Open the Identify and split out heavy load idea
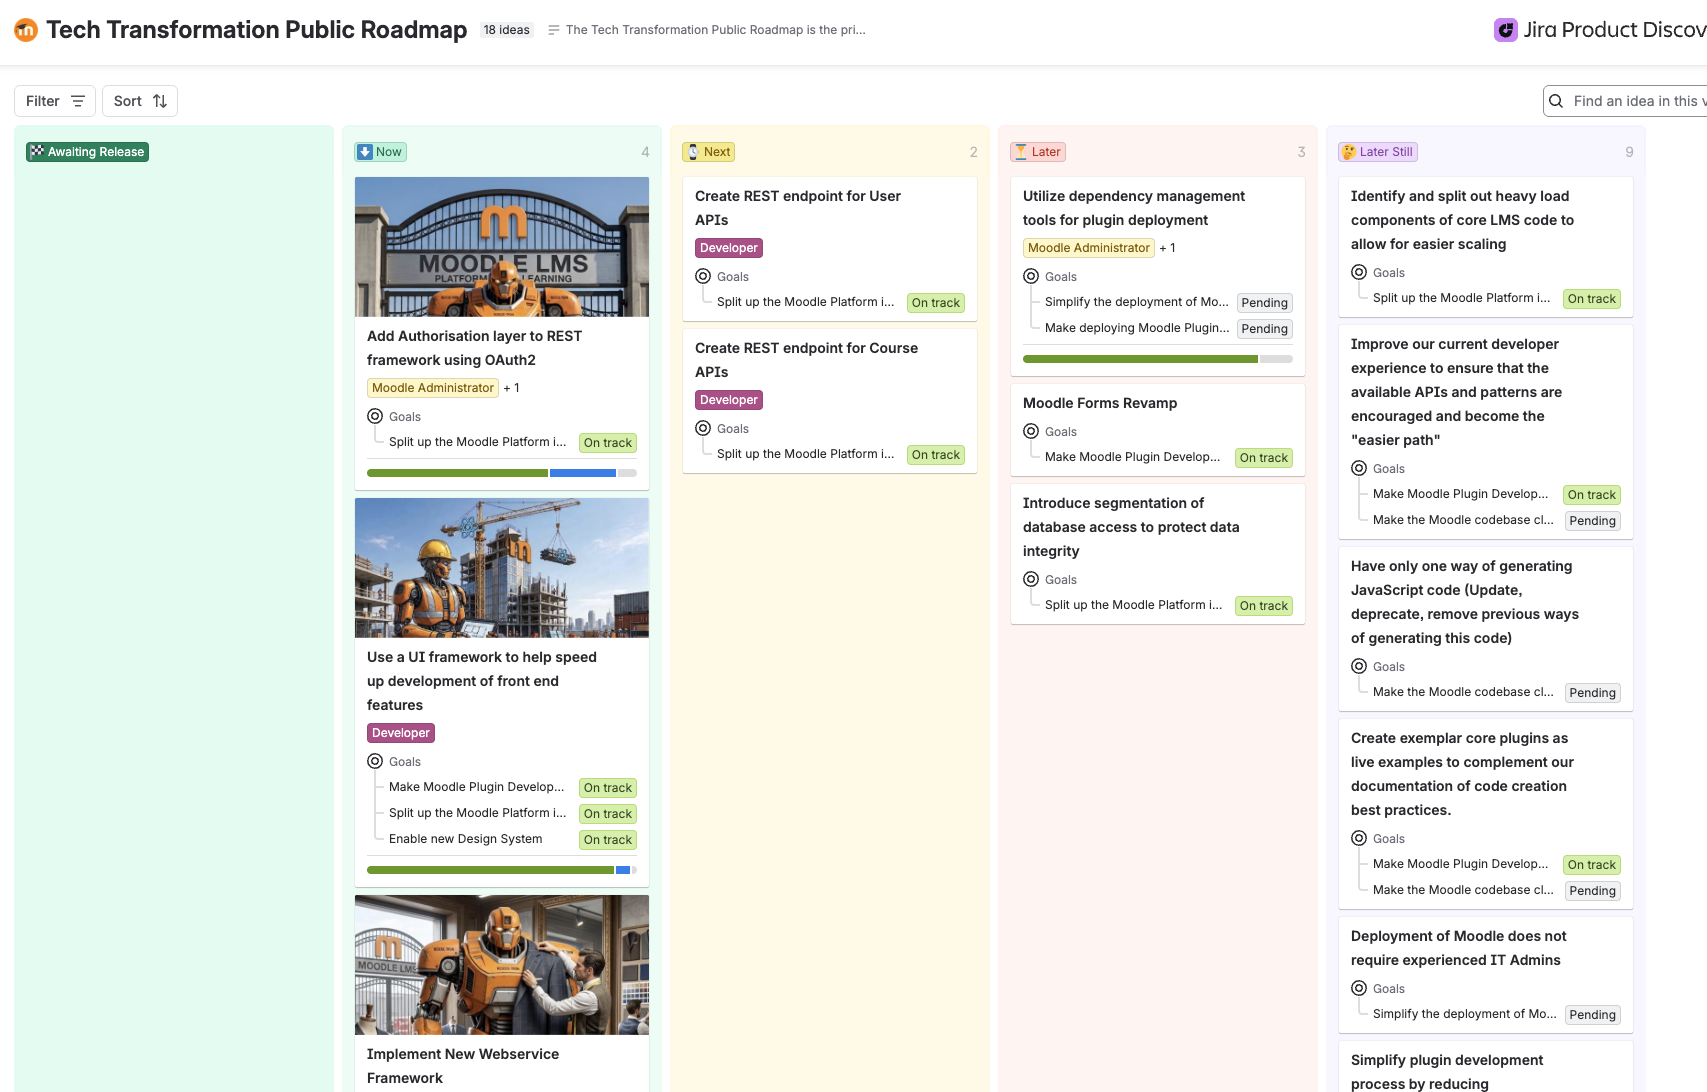 click(x=1462, y=220)
